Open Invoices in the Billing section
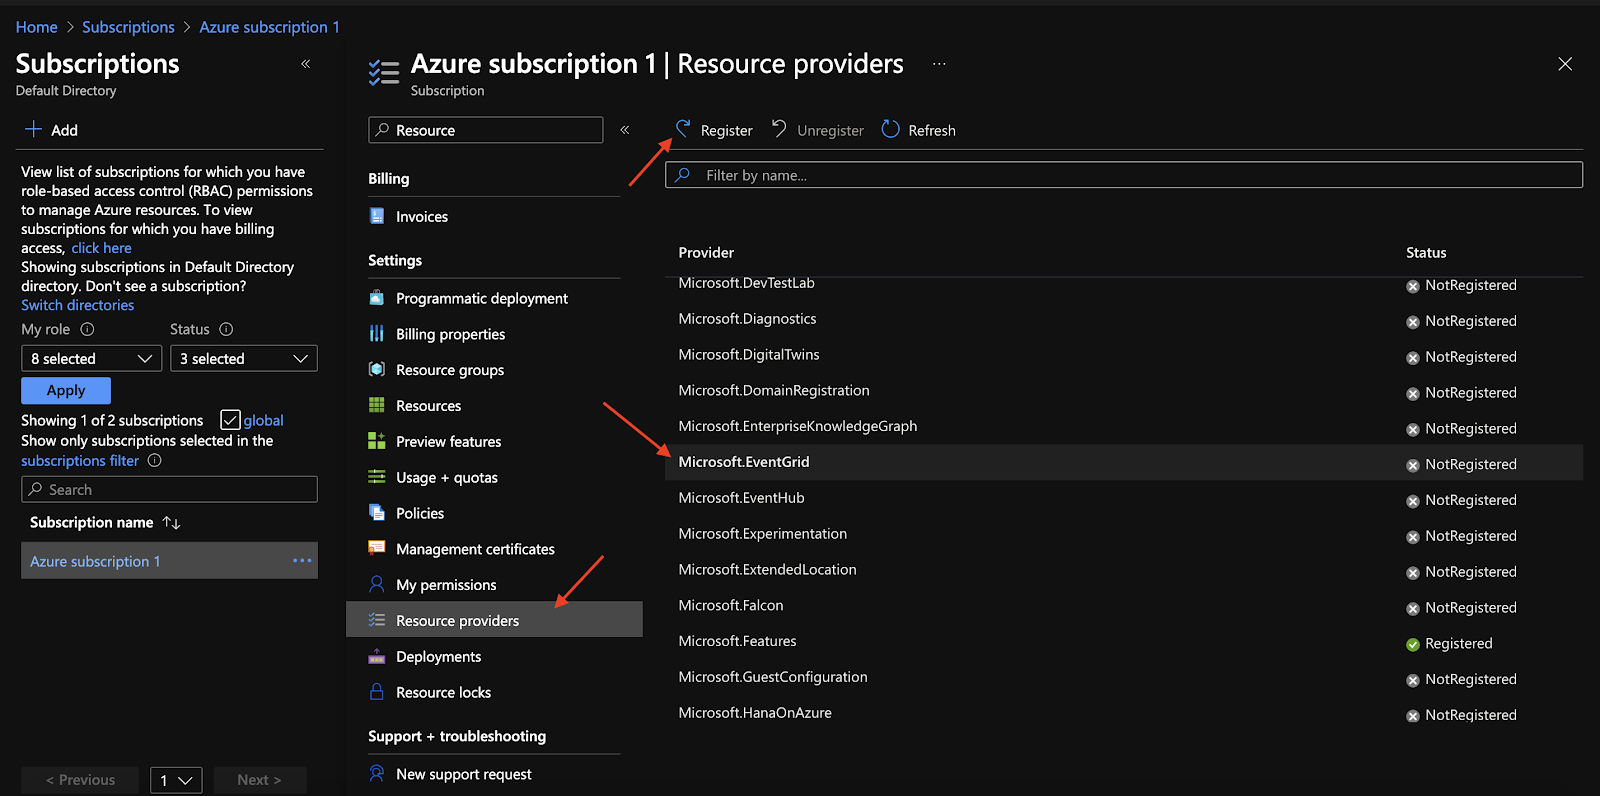The width and height of the screenshot is (1600, 796). [422, 216]
